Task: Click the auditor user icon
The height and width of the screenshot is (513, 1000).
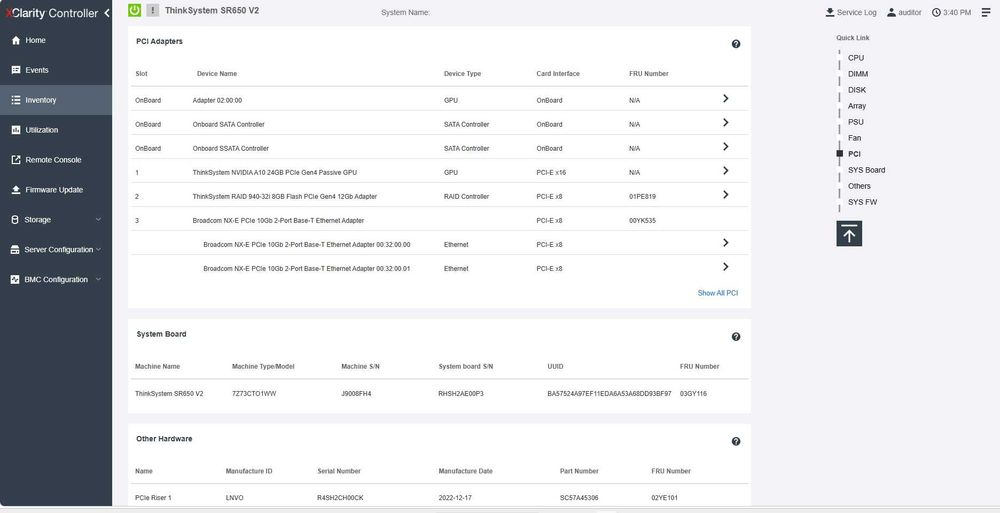Action: tap(892, 12)
